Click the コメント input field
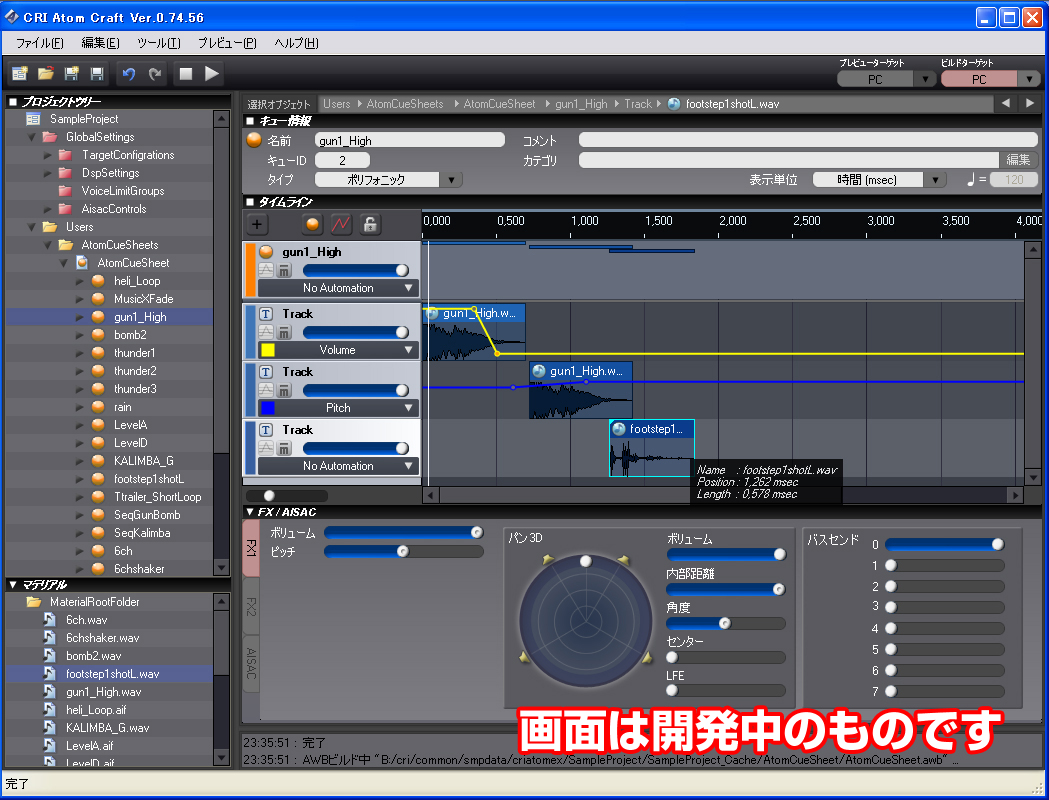This screenshot has height=800, width=1049. pyautogui.click(x=807, y=141)
